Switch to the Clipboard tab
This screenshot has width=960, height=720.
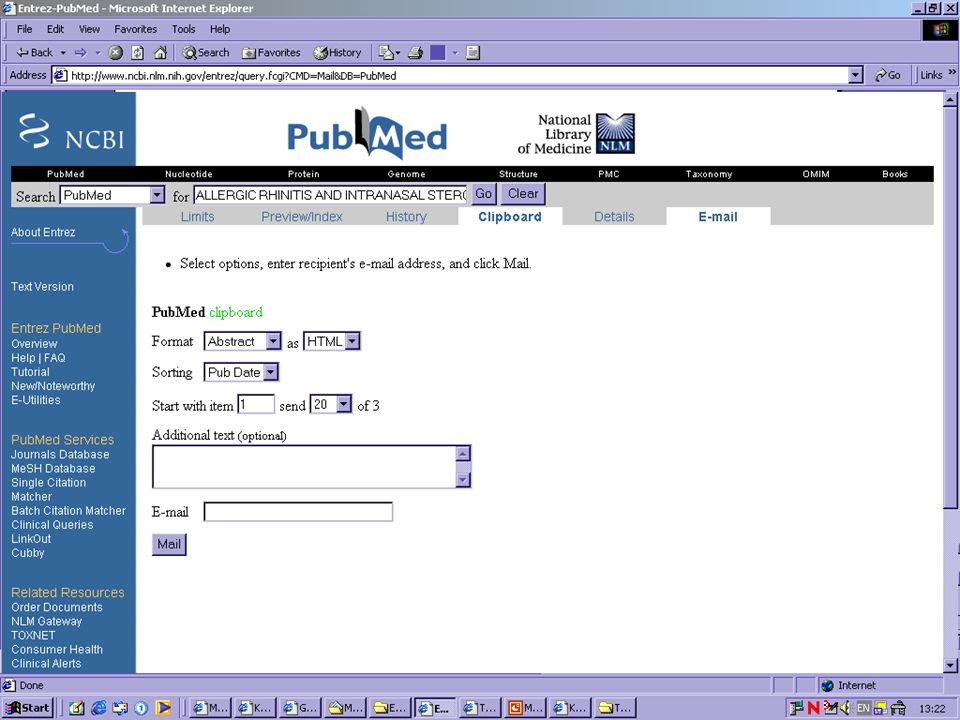tap(510, 217)
